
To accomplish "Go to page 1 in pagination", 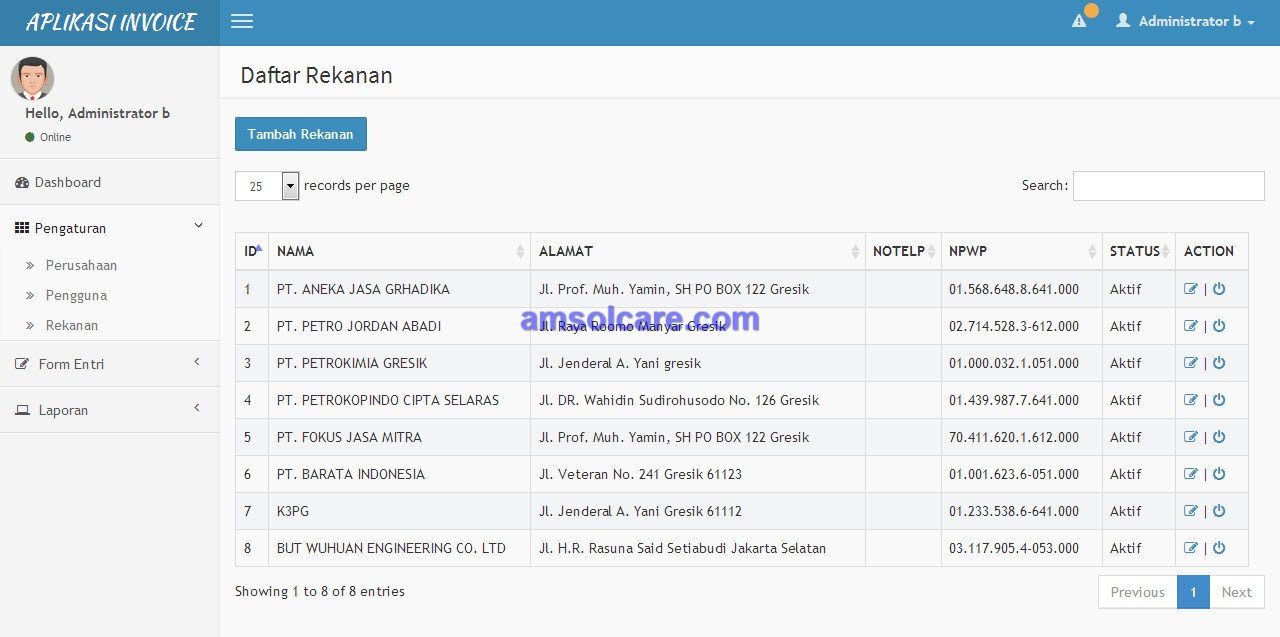I will (1193, 592).
